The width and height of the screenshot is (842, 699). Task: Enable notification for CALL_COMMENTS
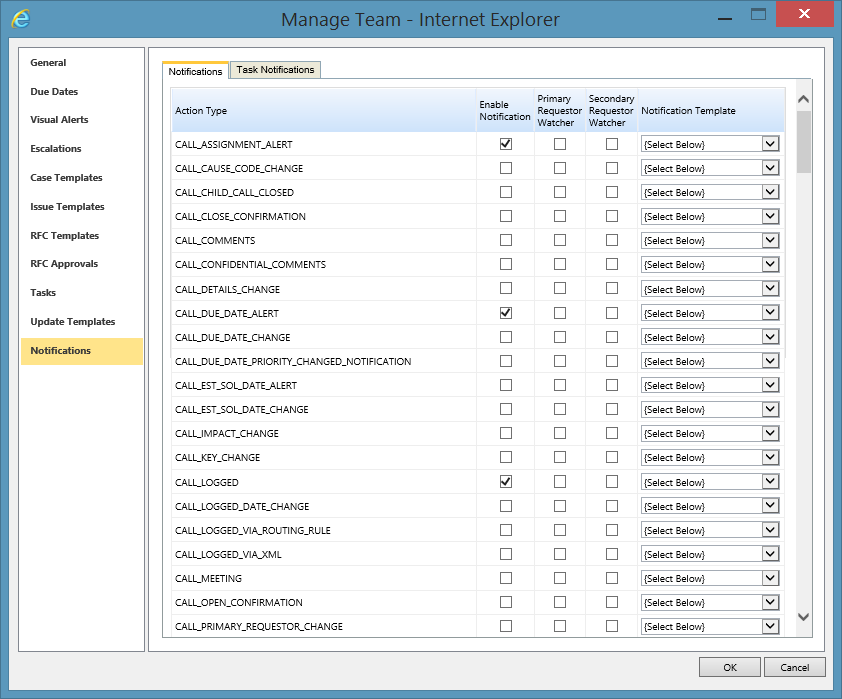point(506,241)
